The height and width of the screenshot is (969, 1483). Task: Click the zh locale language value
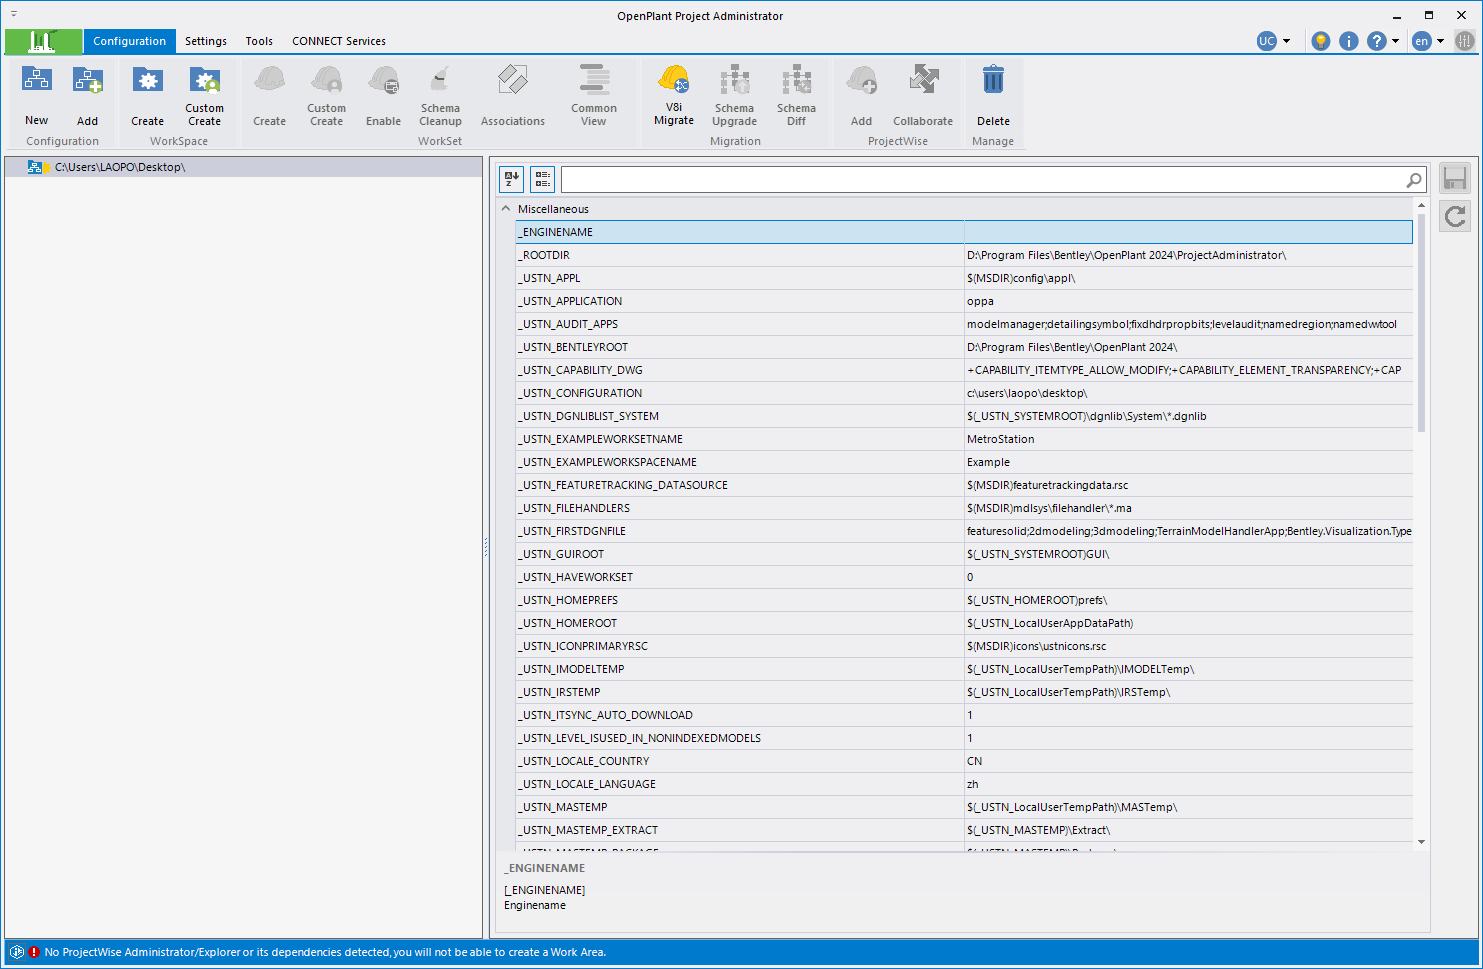pyautogui.click(x=1188, y=784)
